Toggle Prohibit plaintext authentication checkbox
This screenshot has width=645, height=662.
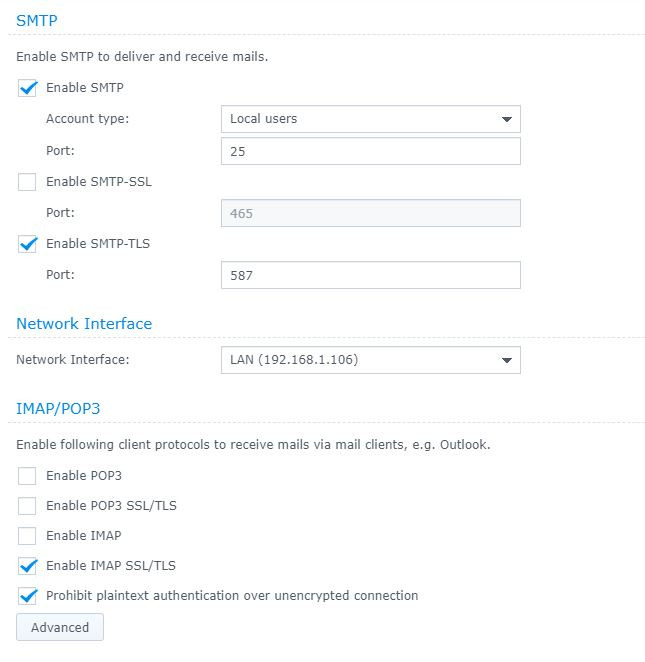(27, 596)
